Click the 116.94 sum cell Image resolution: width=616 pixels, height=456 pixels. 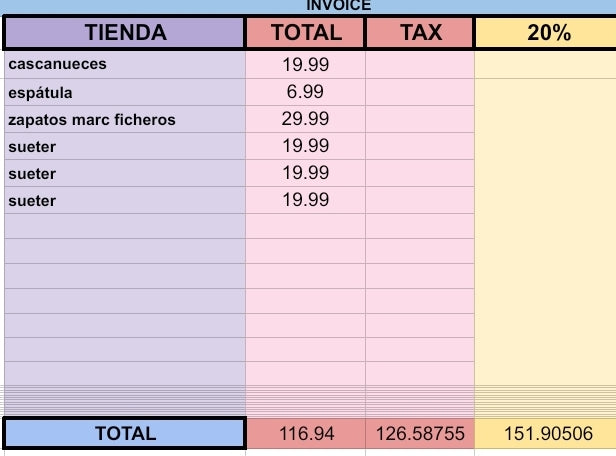pyautogui.click(x=306, y=434)
